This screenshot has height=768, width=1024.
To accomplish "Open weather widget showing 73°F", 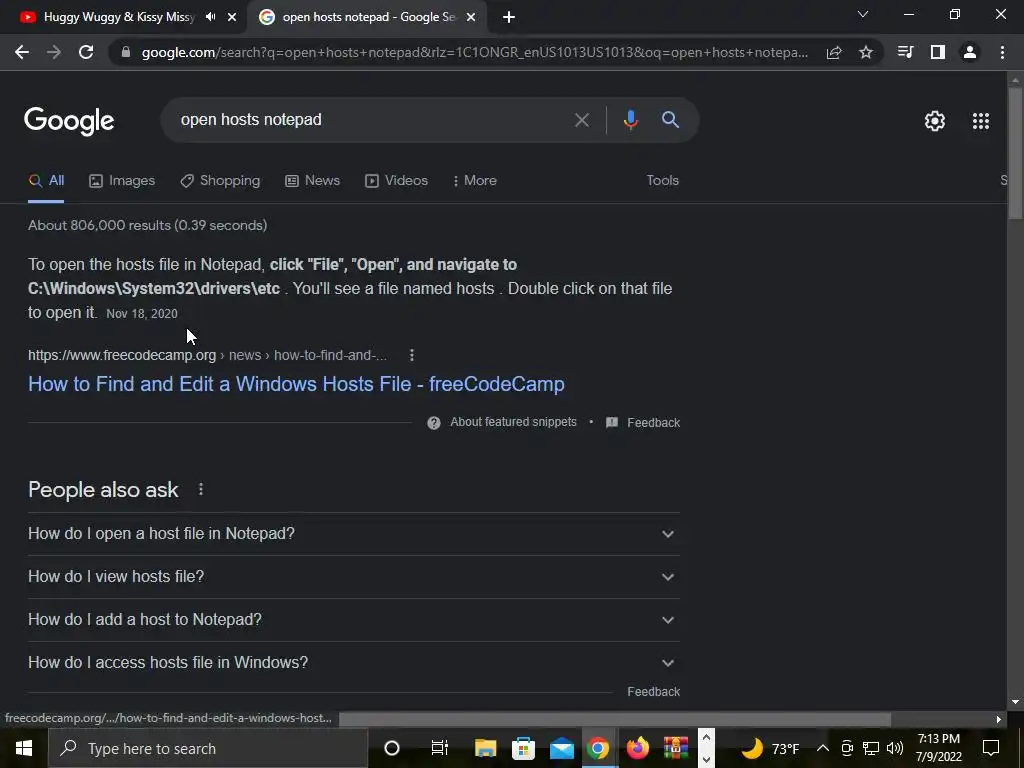I will pos(770,748).
